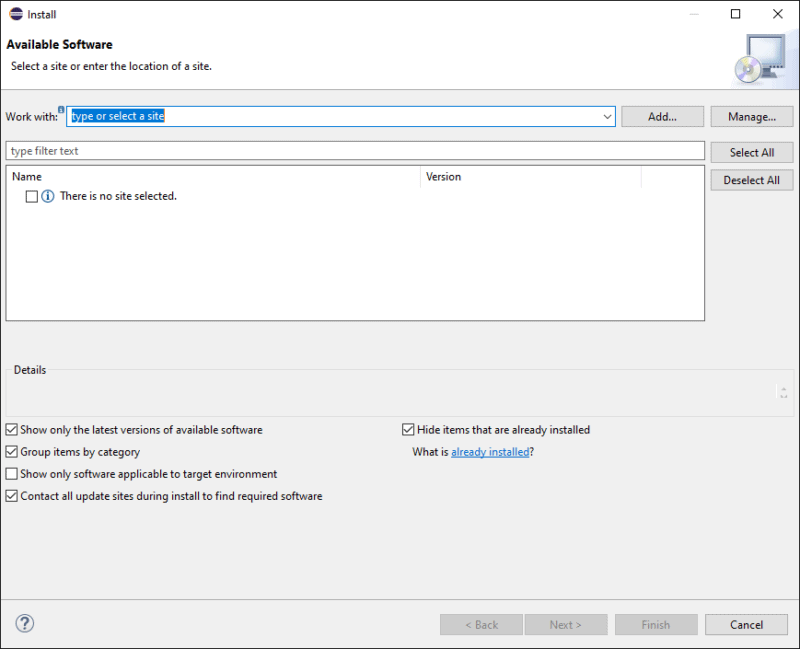Follow the "already installed" link
Viewport: 800px width, 649px height.
pos(490,451)
